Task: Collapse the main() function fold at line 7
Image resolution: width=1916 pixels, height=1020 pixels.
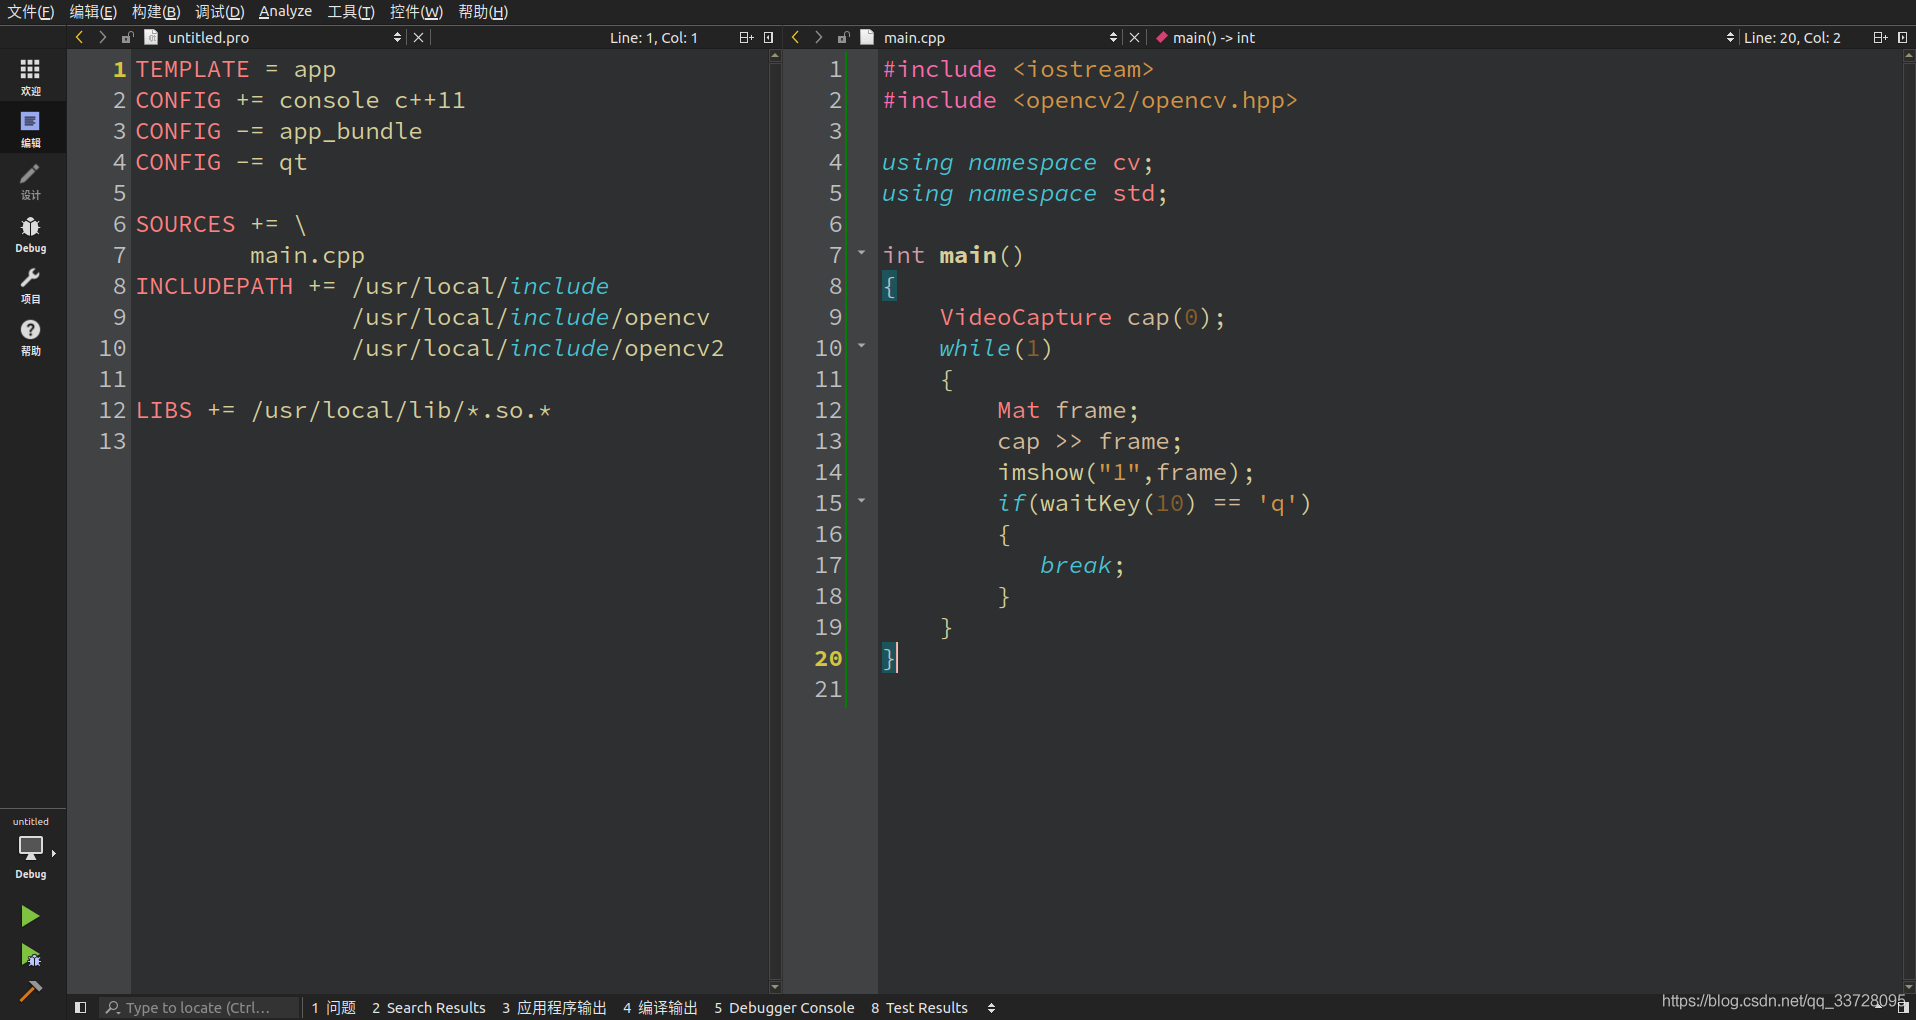Action: click(861, 253)
